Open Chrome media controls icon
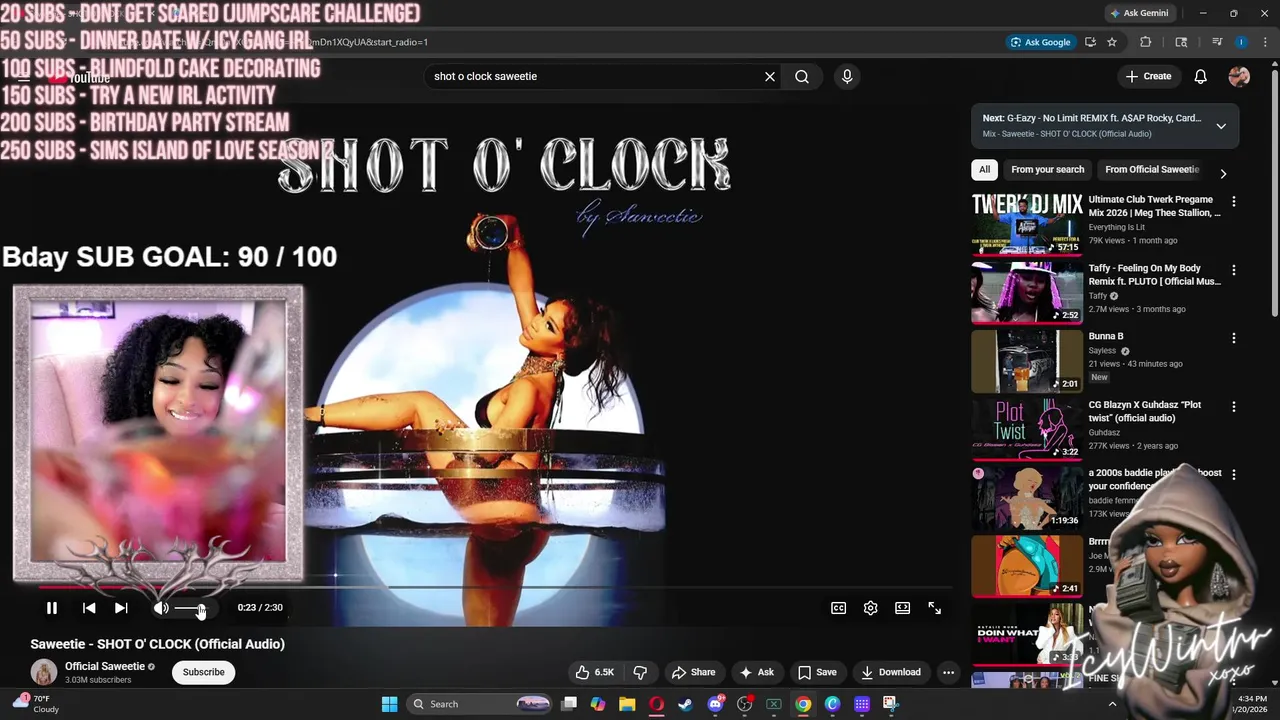The height and width of the screenshot is (720, 1280). point(1217,42)
